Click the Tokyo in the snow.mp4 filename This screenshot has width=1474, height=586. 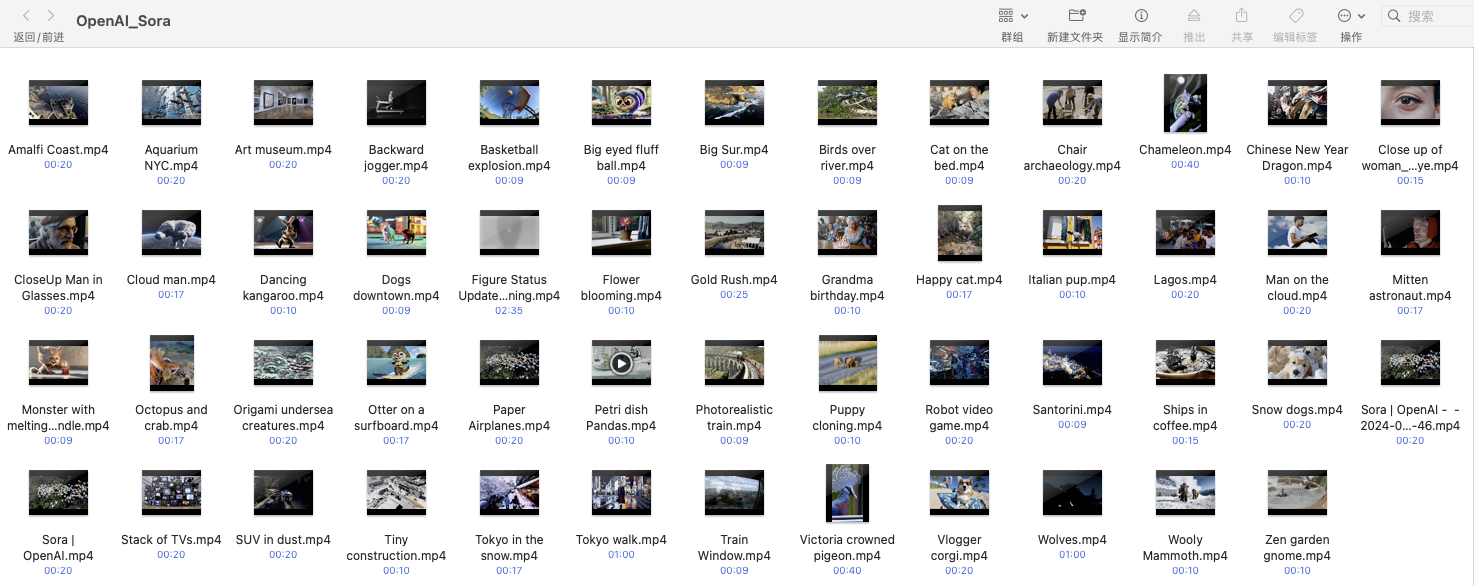click(509, 548)
